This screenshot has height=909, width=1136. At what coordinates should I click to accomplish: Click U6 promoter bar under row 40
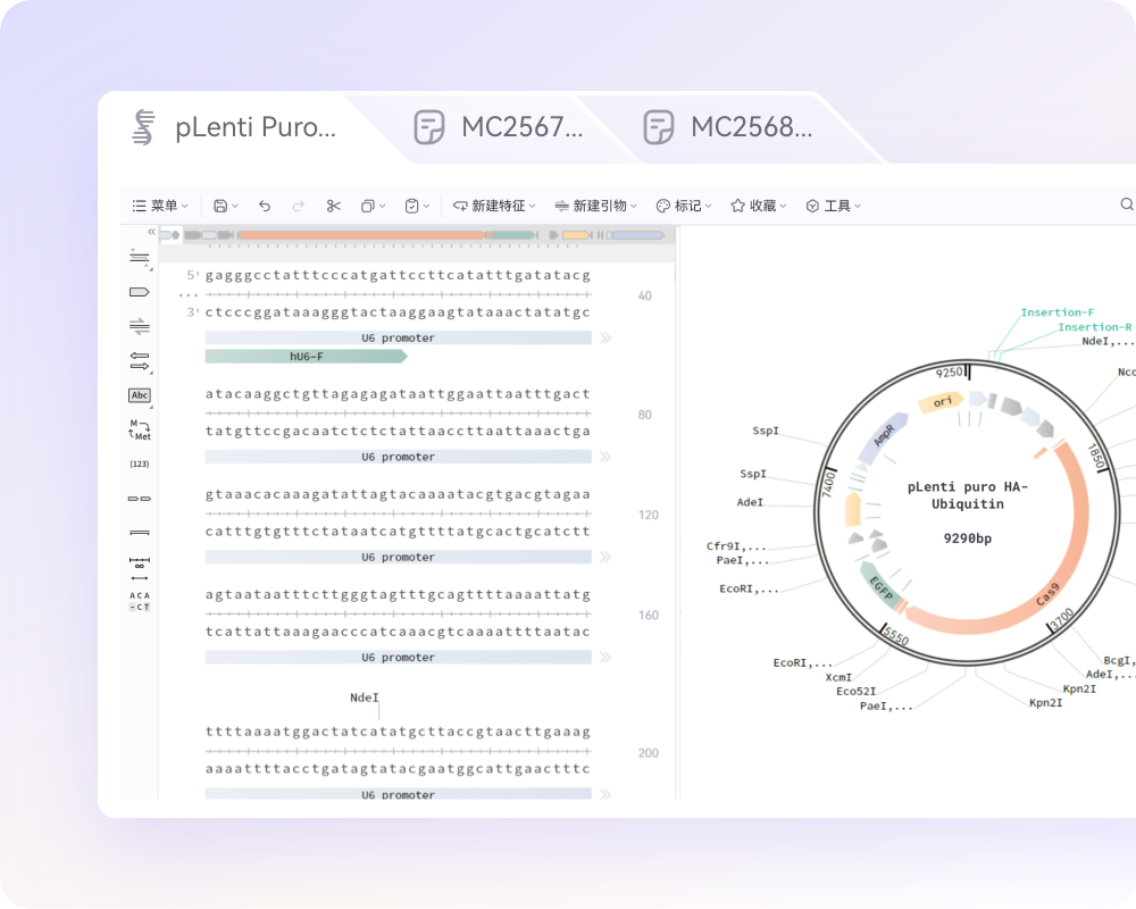coord(398,338)
